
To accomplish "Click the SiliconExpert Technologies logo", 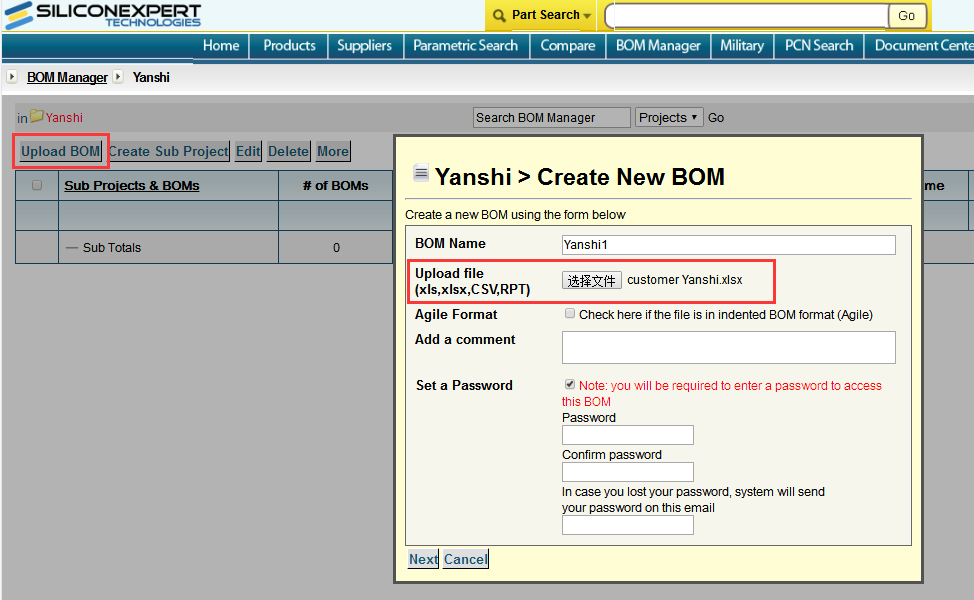I will [102, 16].
